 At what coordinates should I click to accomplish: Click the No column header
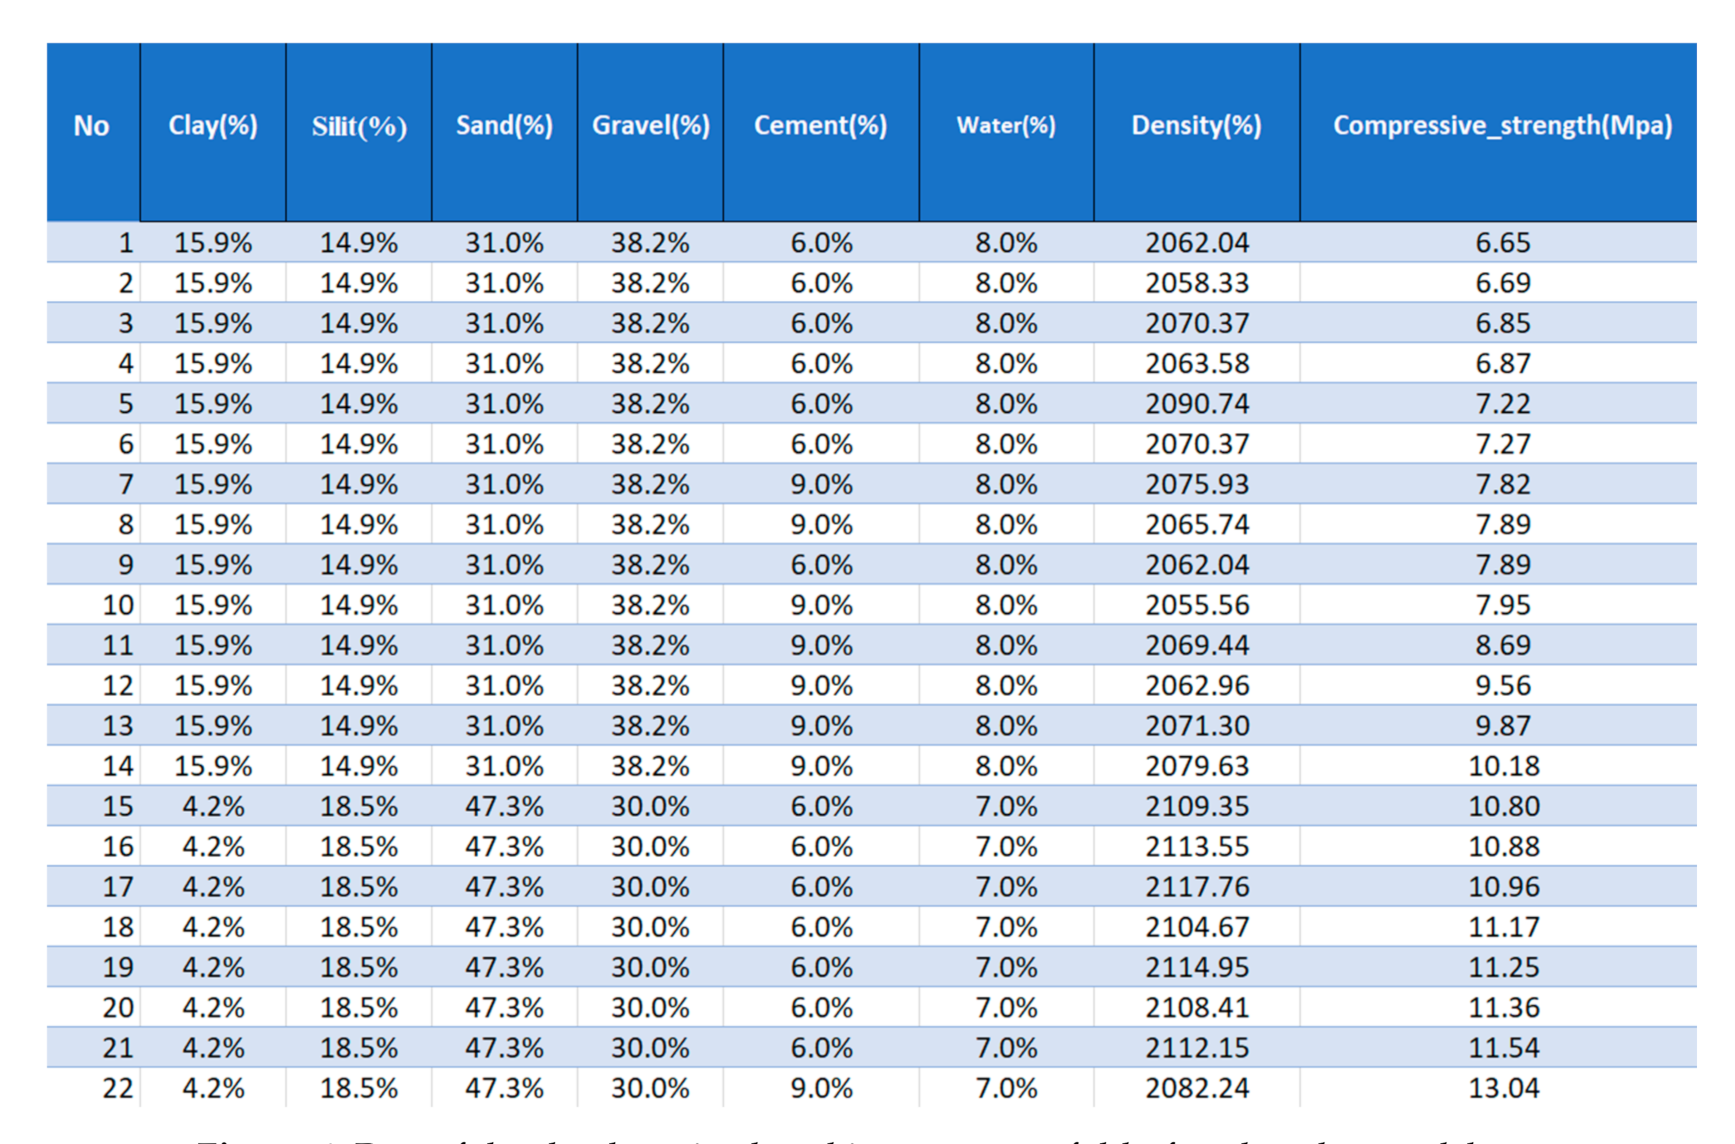(x=91, y=126)
